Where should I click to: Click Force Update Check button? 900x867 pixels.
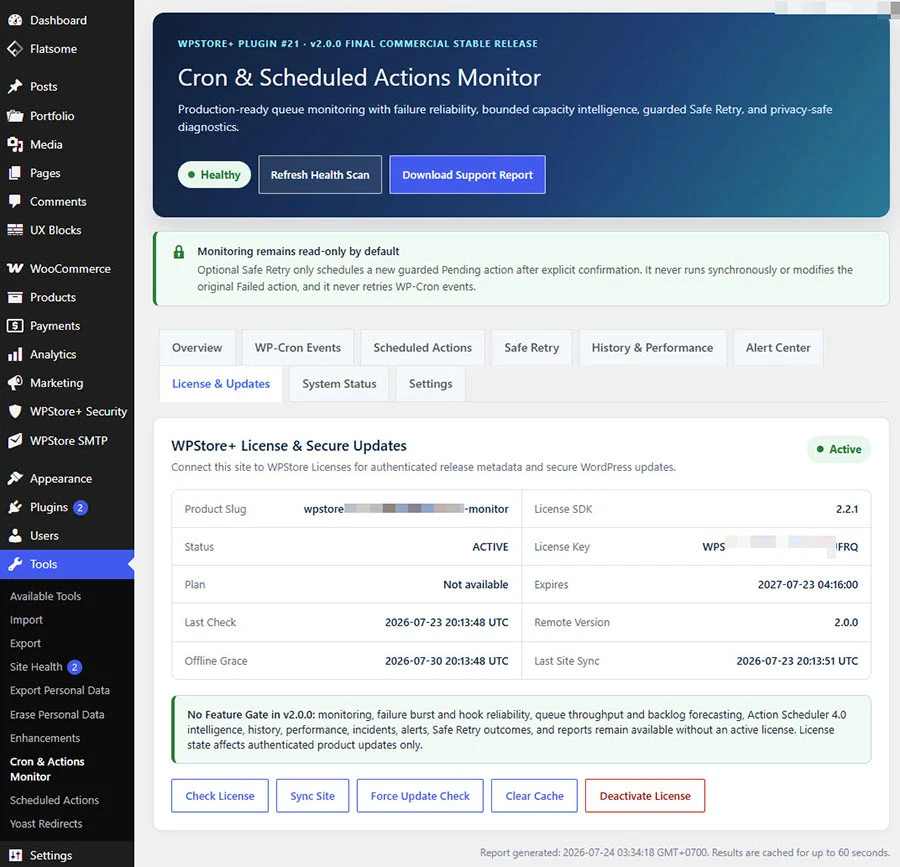pos(420,796)
